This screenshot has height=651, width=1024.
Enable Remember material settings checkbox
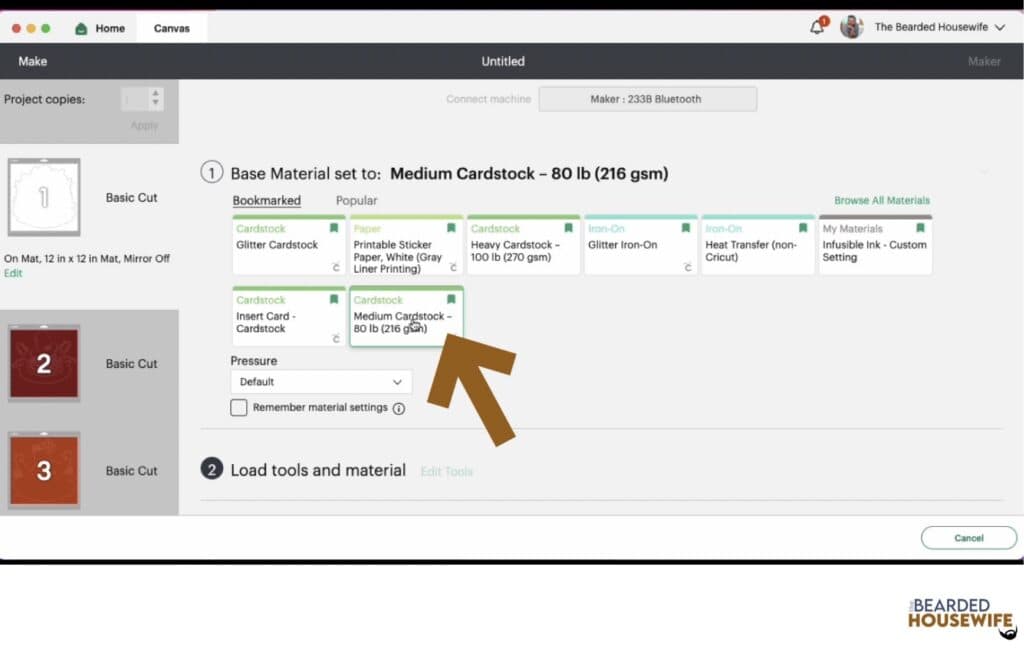point(239,407)
